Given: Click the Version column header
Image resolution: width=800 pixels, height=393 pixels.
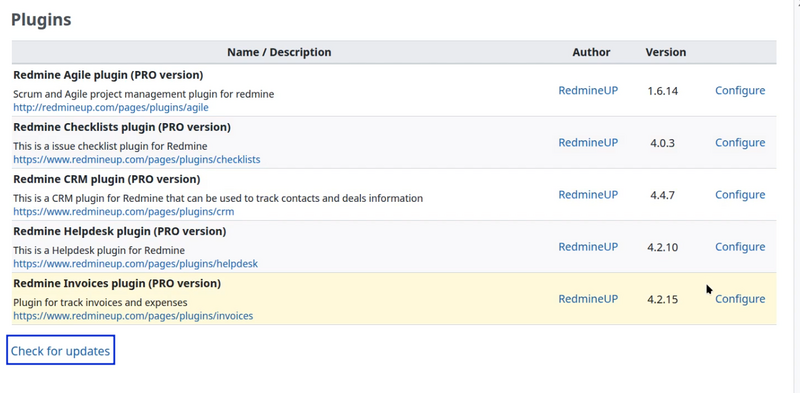Looking at the screenshot, I should point(665,52).
